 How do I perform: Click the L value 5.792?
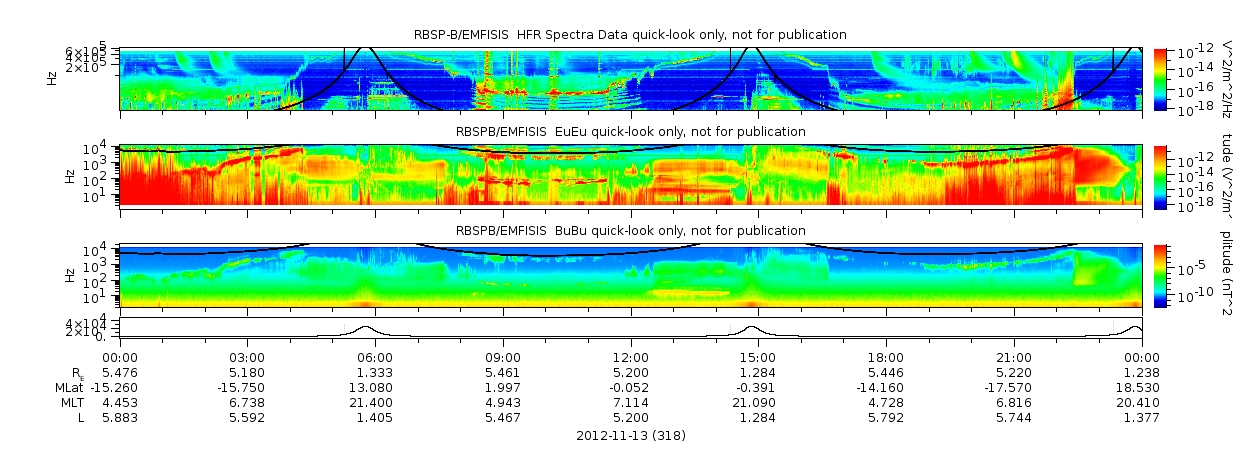(x=886, y=418)
